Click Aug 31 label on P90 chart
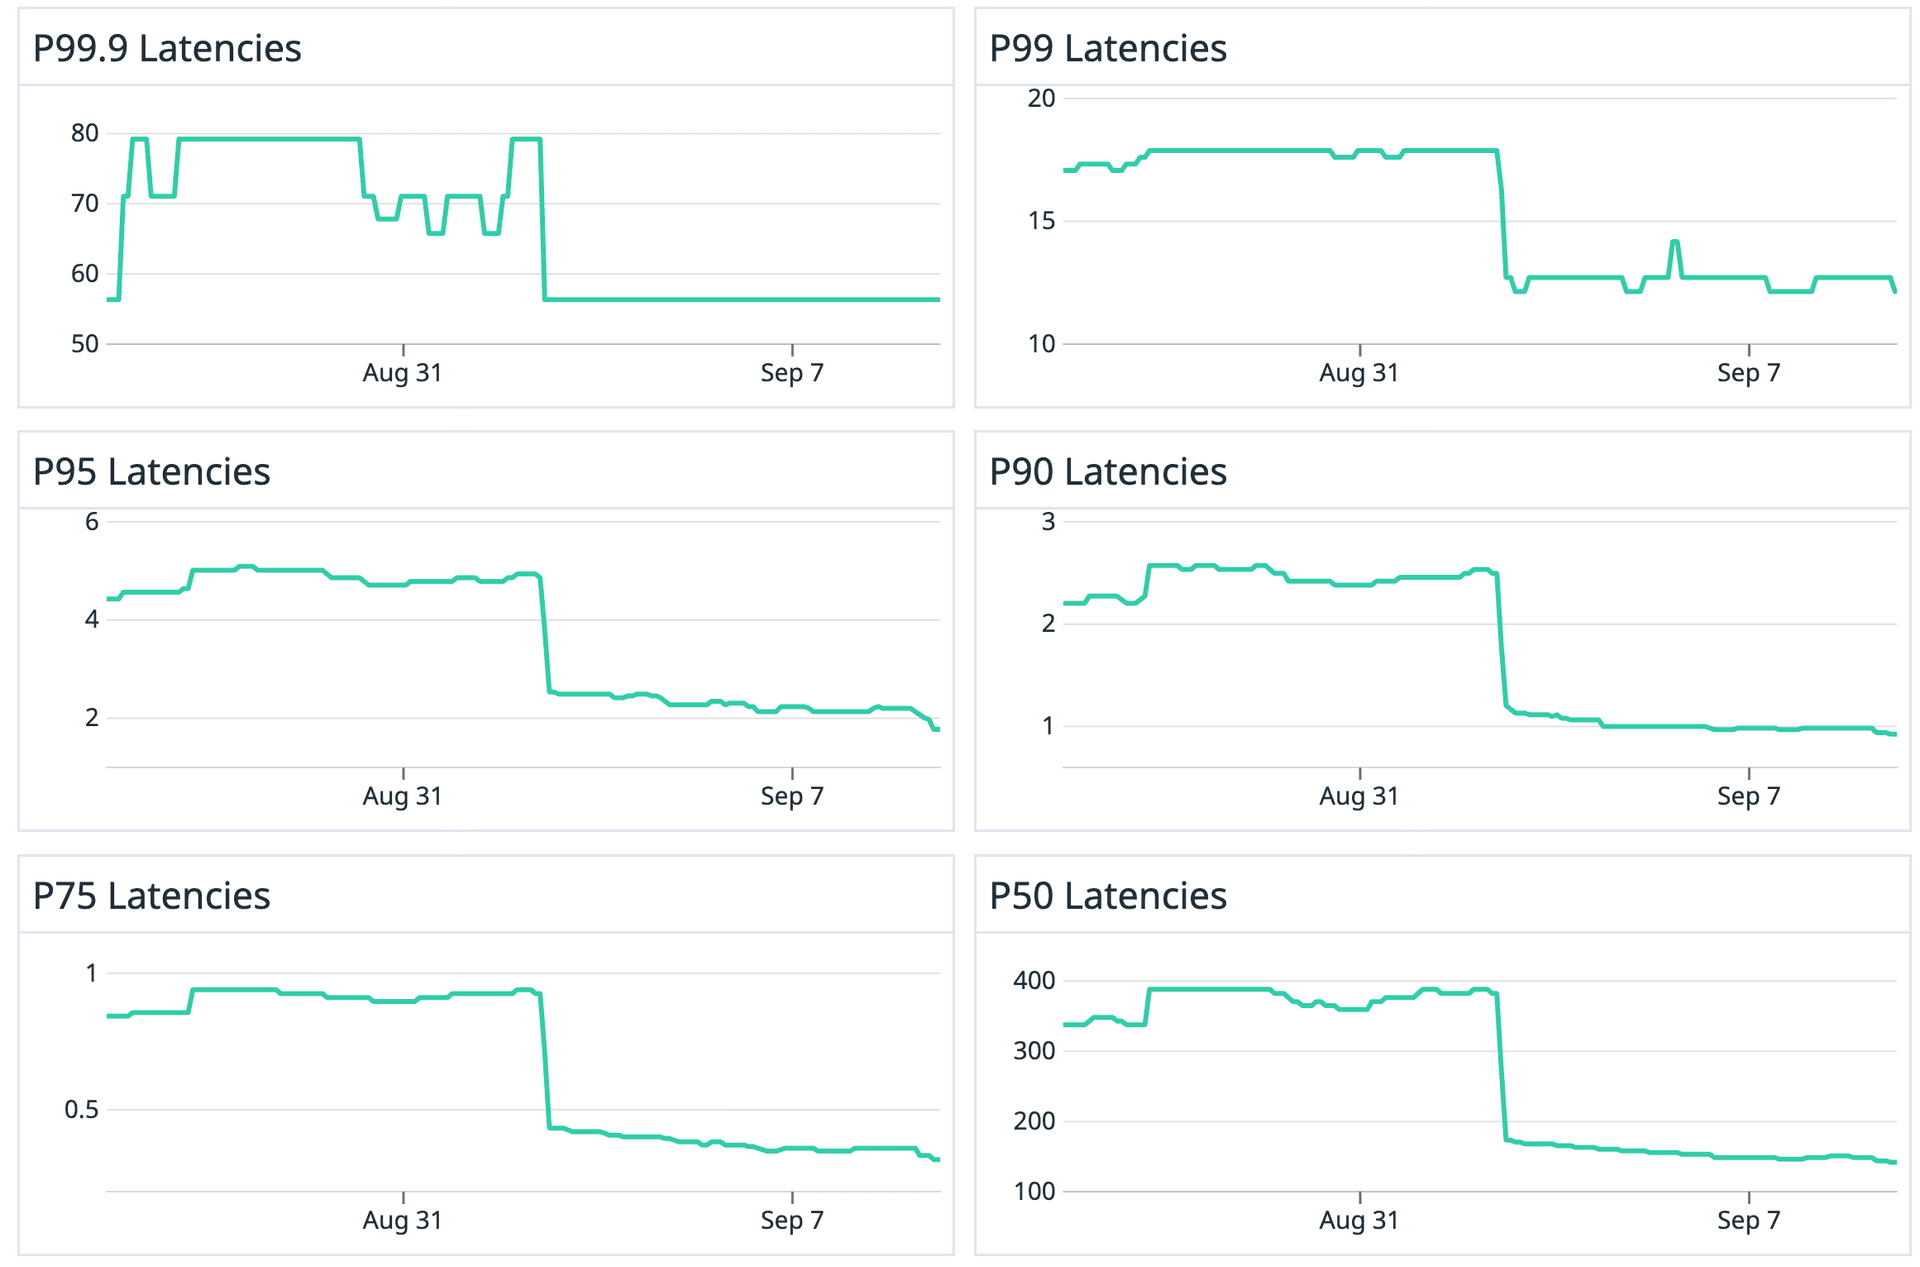 [x=1359, y=797]
